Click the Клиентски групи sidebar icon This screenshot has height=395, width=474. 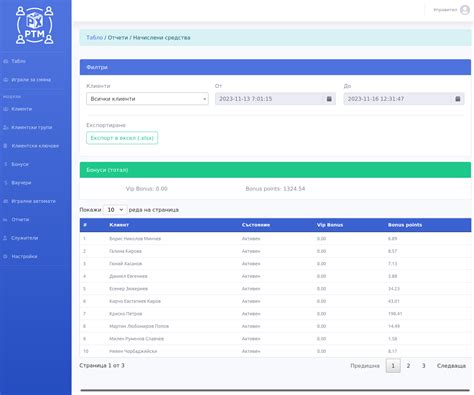click(x=6, y=127)
